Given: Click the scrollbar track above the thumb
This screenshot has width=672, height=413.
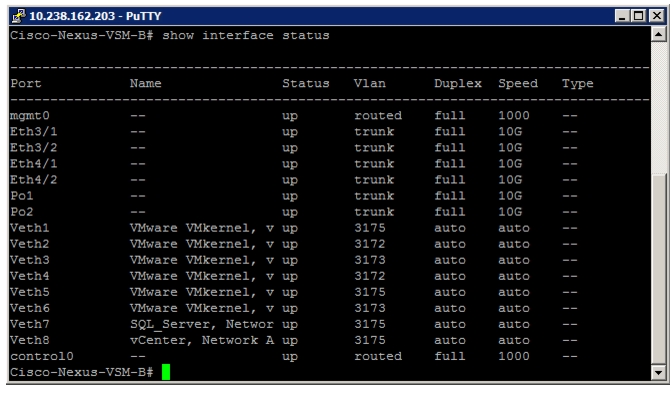Looking at the screenshot, I should [659, 108].
